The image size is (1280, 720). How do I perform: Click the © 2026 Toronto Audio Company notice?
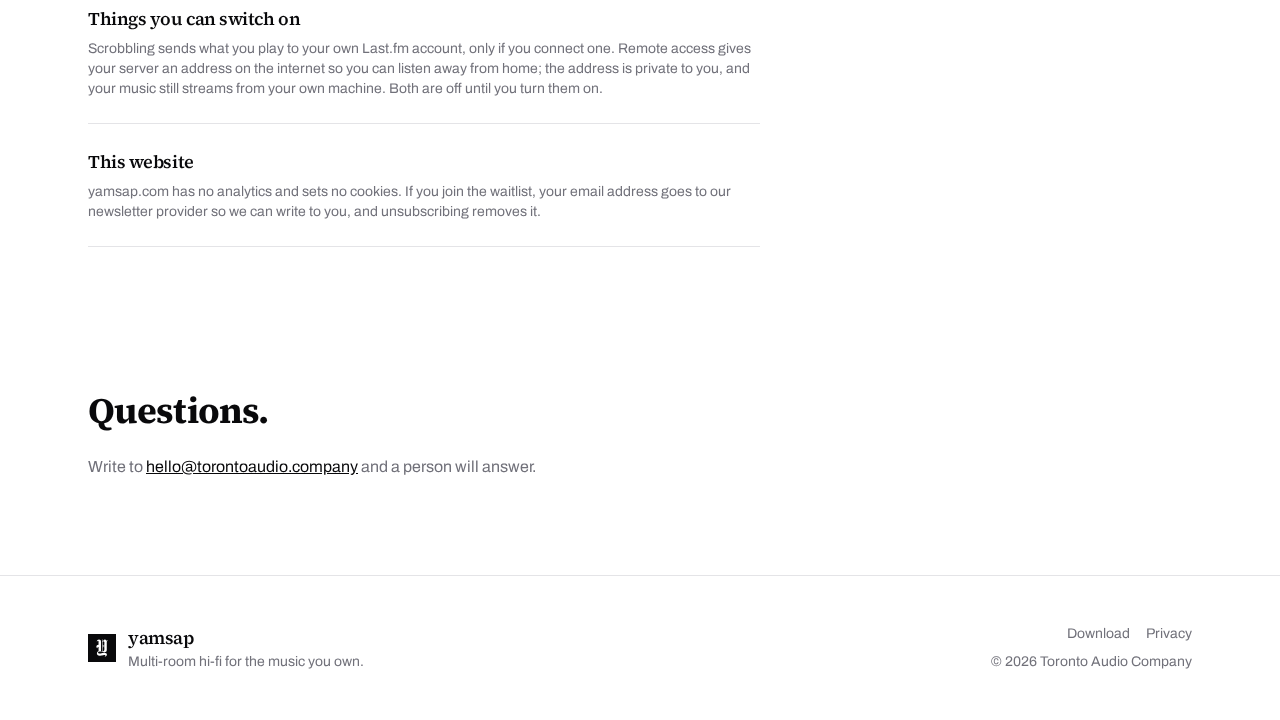pos(1091,662)
